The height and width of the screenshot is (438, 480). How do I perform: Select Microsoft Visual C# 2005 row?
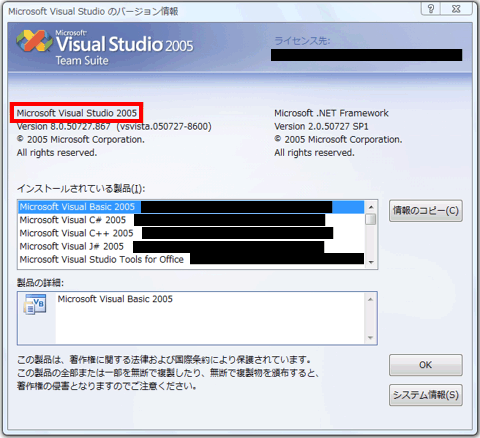pos(191,220)
